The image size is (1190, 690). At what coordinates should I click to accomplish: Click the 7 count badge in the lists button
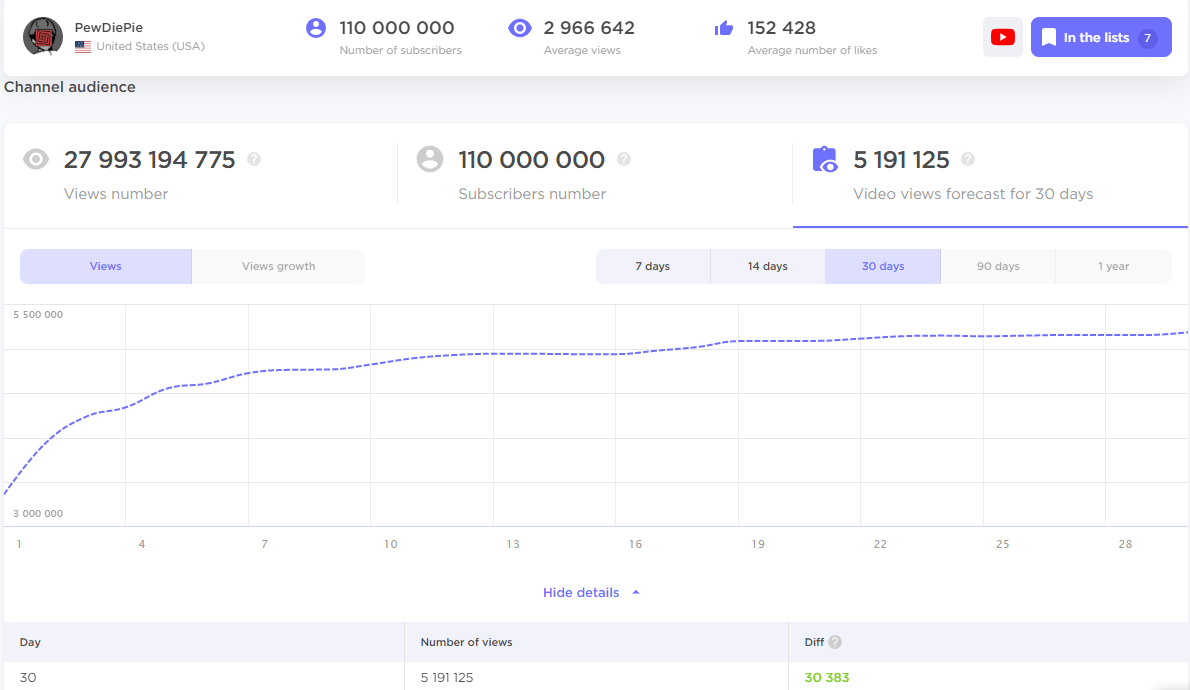1148,37
